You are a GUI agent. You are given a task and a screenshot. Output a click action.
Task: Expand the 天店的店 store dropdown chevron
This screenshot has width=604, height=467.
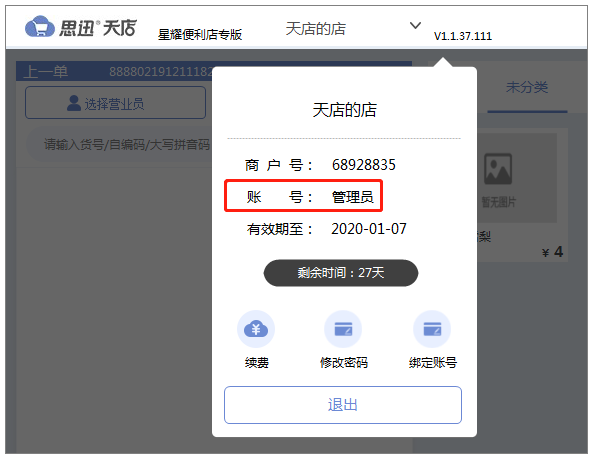point(415,25)
